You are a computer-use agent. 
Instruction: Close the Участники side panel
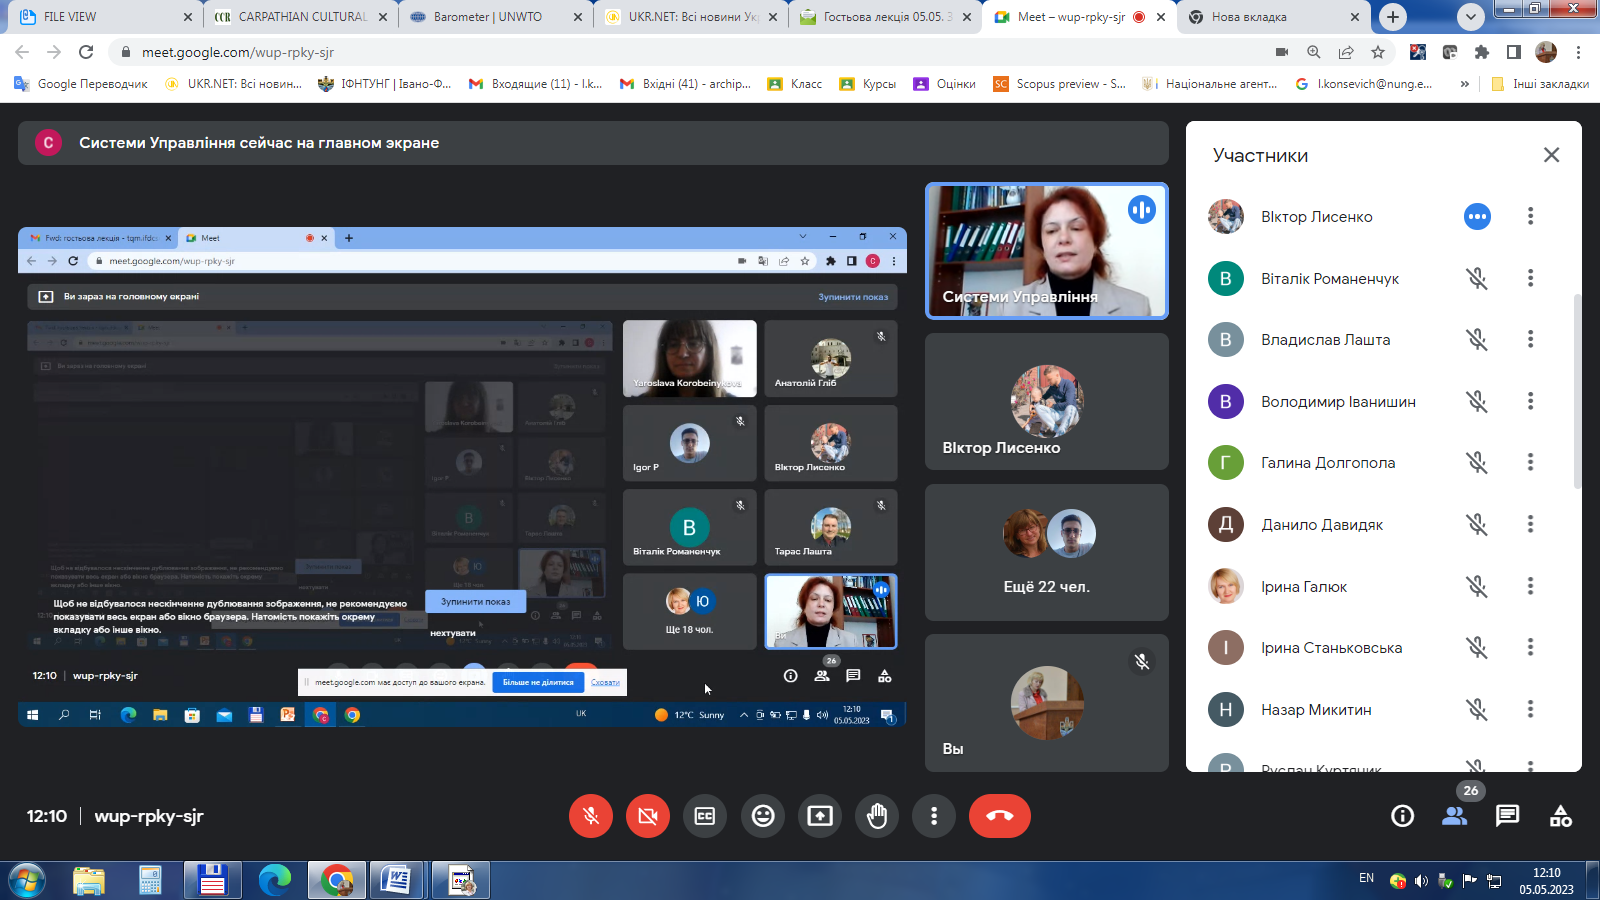coord(1551,155)
